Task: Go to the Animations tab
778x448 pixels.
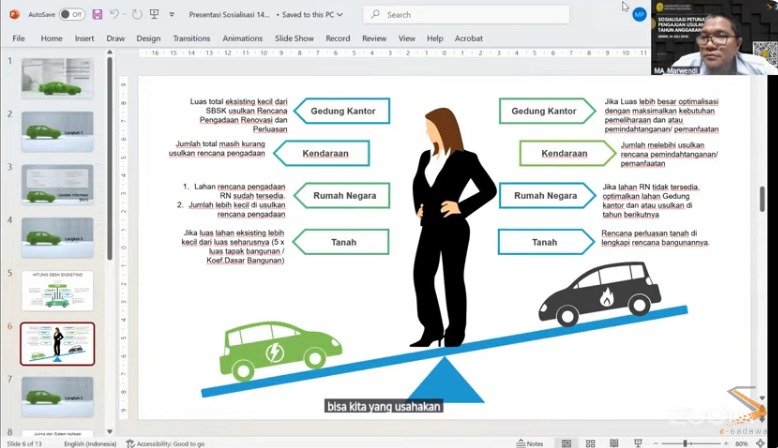Action: pos(243,38)
